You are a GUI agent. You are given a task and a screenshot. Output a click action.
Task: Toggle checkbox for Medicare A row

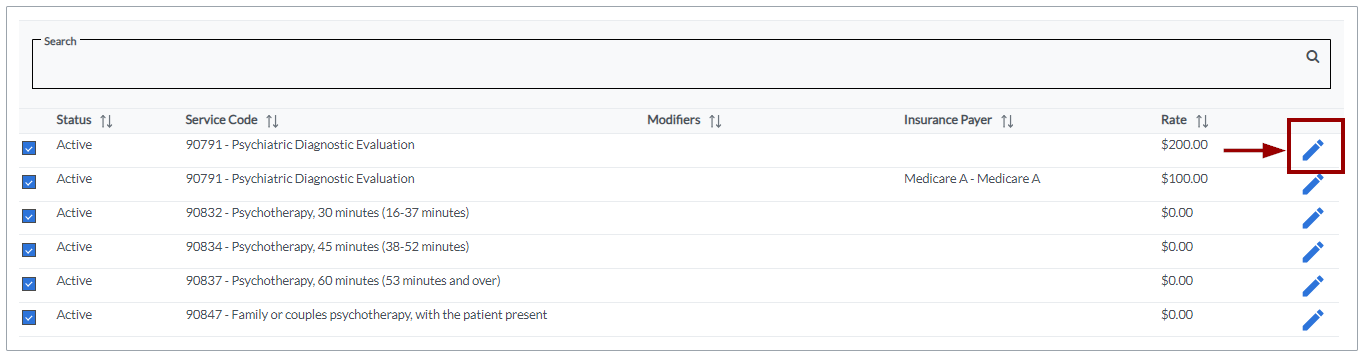(29, 182)
